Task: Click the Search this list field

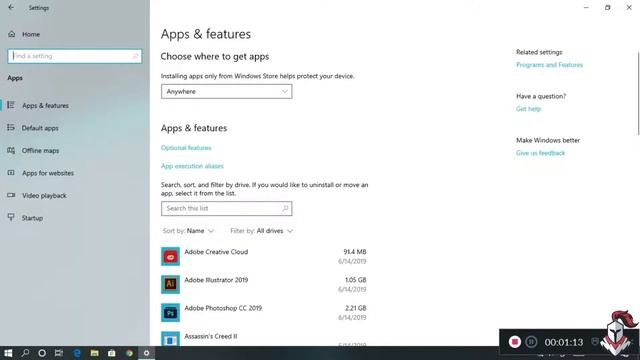Action: point(227,209)
